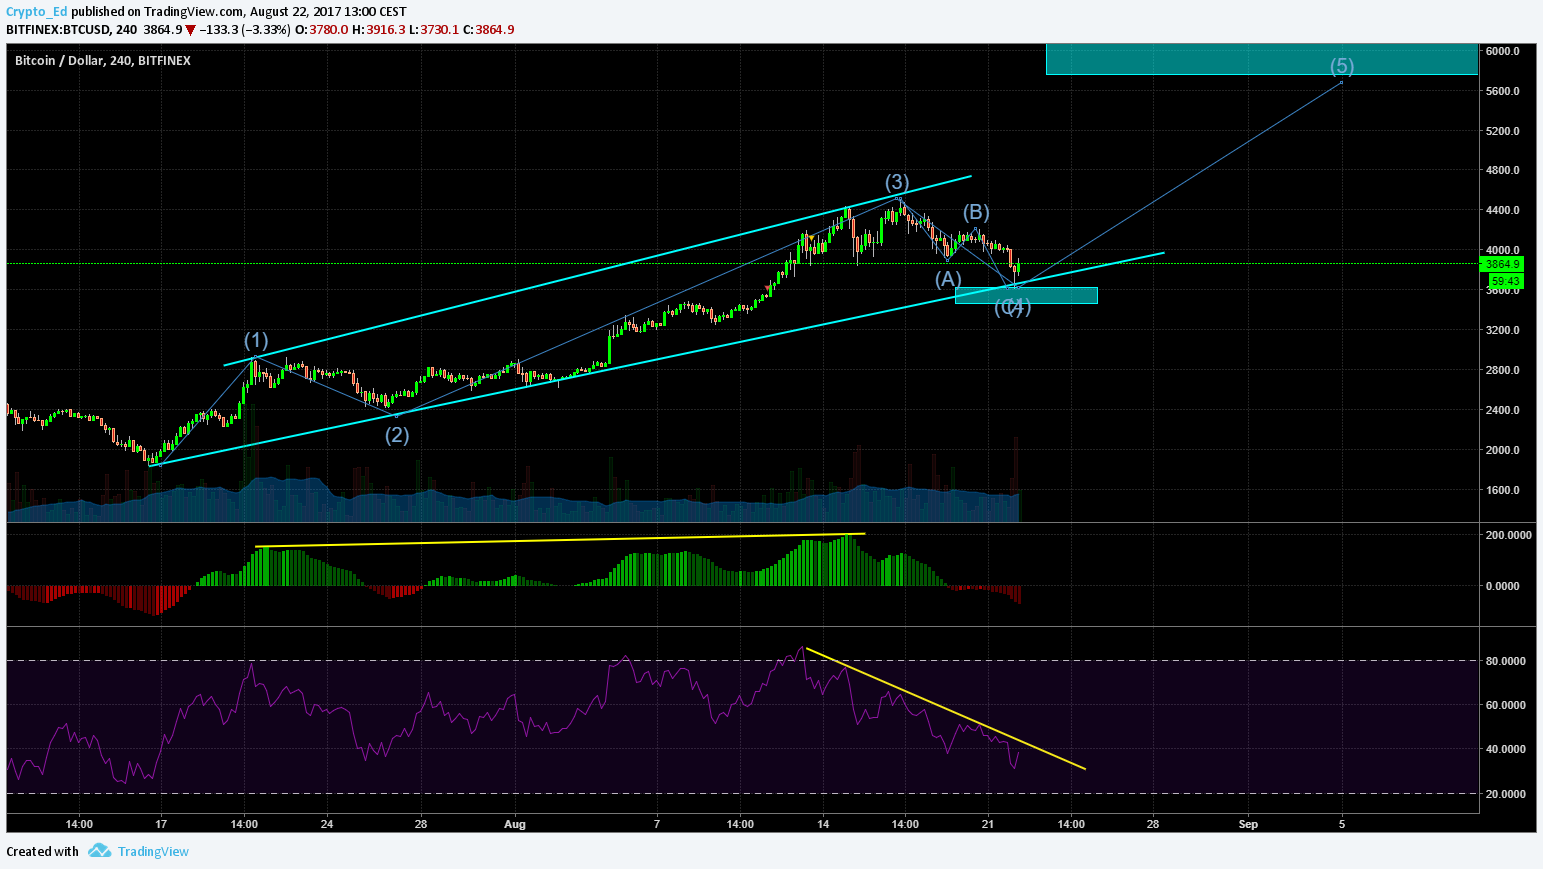Click the TradingView cloud logo icon
This screenshot has width=1543, height=869.
pos(99,851)
